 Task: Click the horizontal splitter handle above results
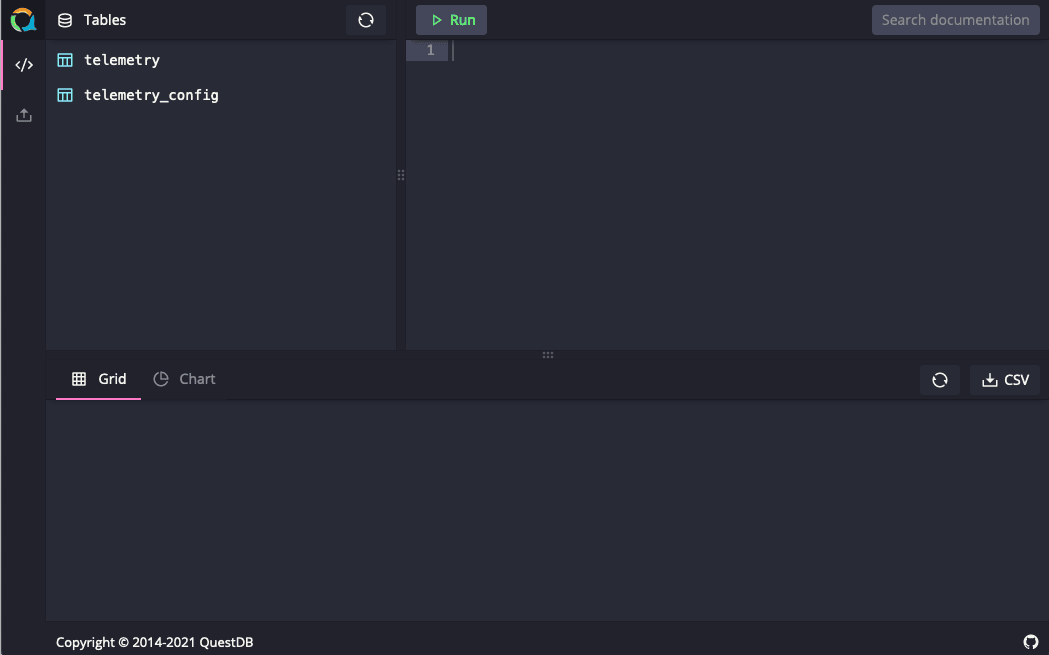(x=548, y=355)
